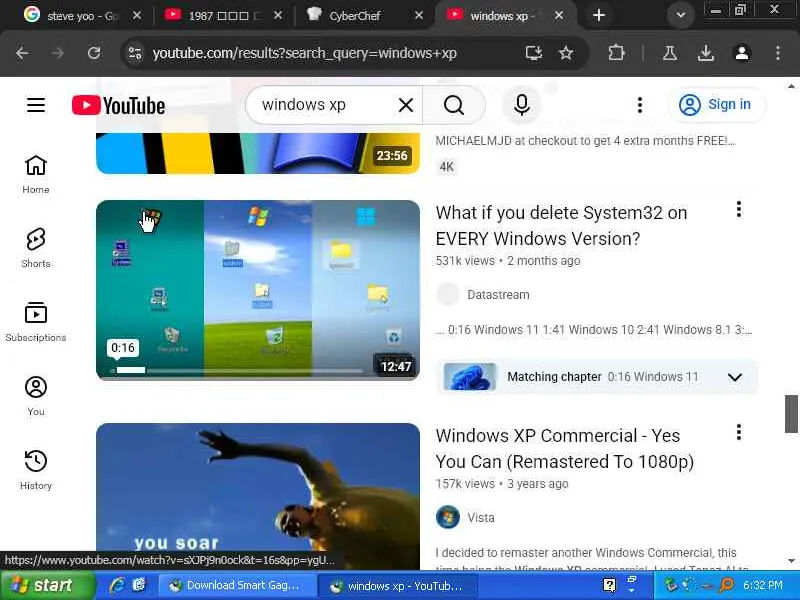Select 'windows xp - YouTub...' taskbar button

pyautogui.click(x=397, y=585)
